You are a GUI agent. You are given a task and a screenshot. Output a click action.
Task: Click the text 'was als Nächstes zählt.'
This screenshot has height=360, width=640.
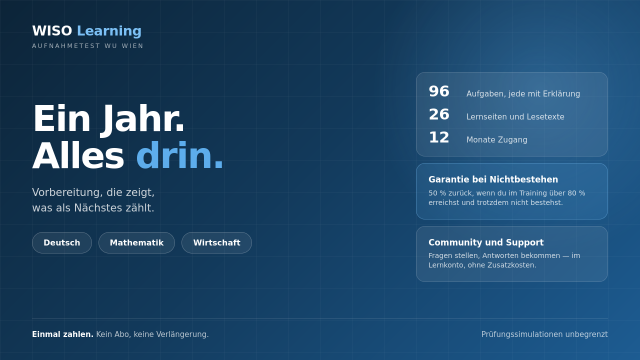pos(93,208)
